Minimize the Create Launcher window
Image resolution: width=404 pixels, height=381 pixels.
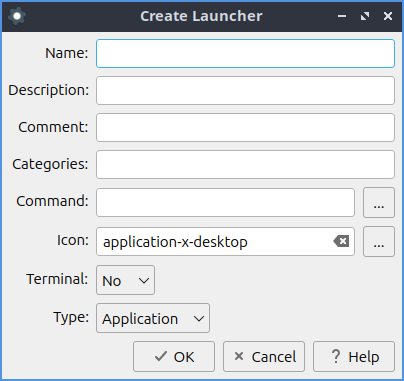342,16
